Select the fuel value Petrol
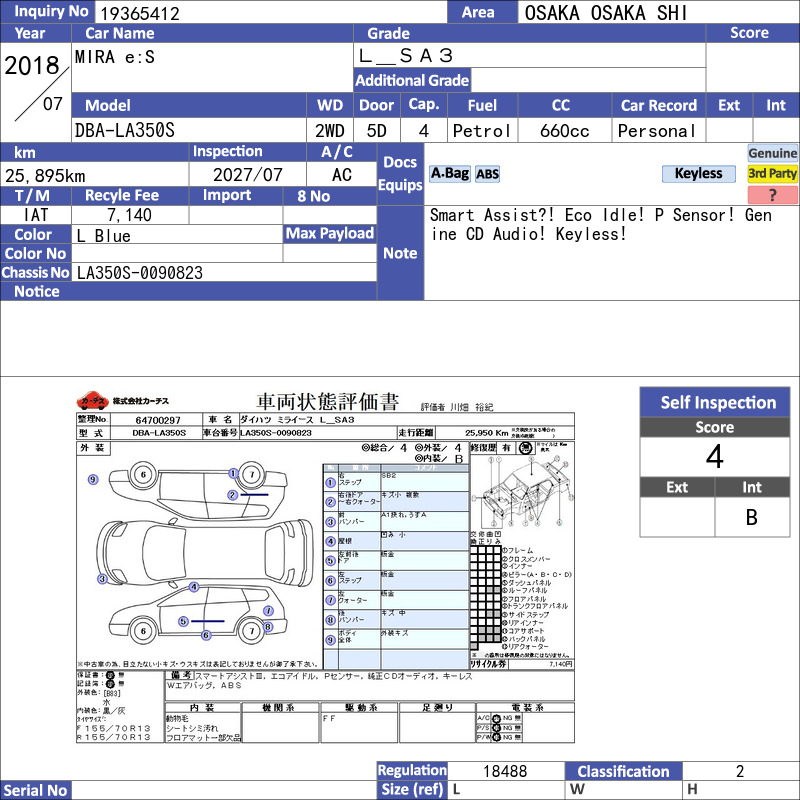 [482, 131]
